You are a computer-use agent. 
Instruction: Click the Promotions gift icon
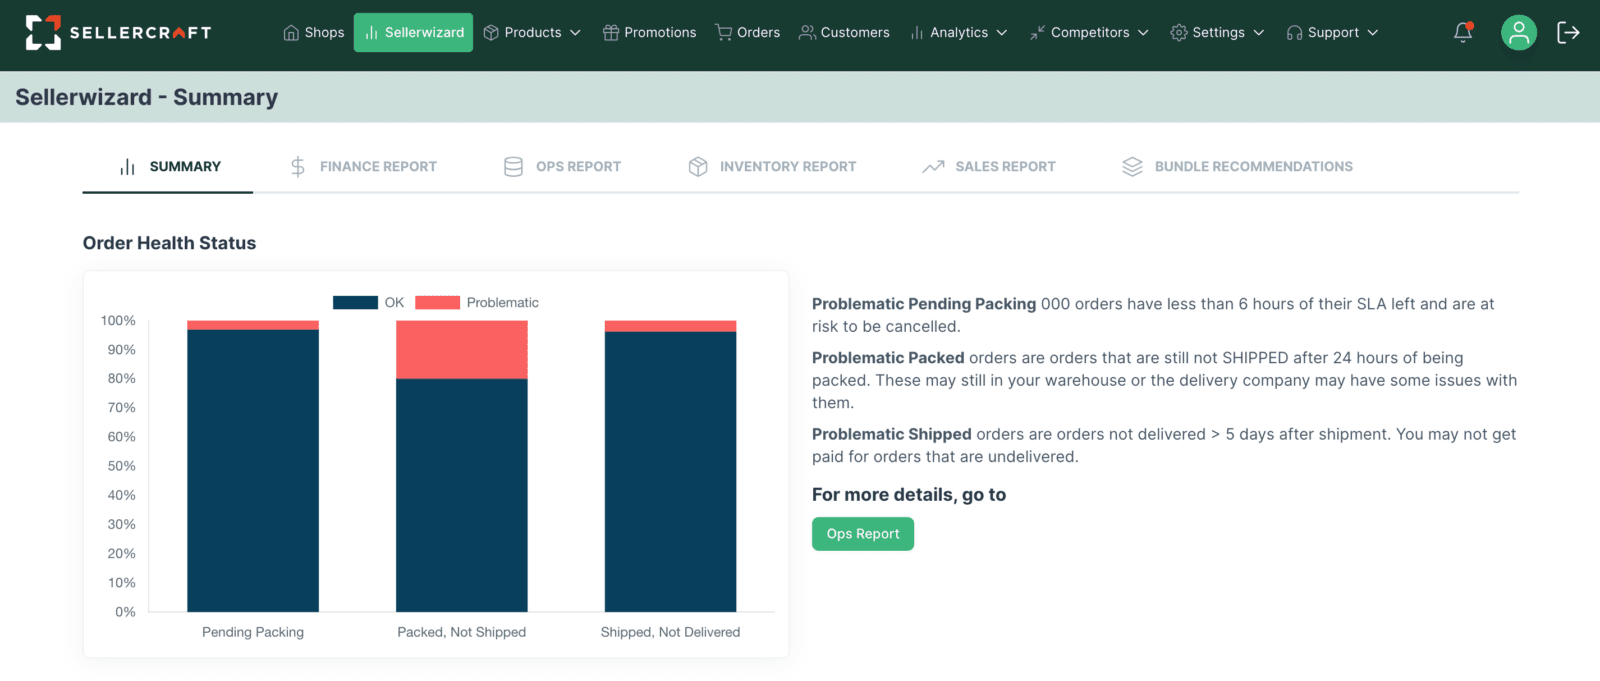611,33
